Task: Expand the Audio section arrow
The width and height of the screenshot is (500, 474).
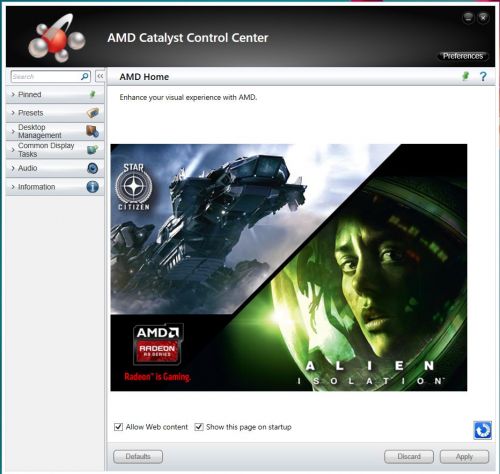Action: tap(13, 168)
